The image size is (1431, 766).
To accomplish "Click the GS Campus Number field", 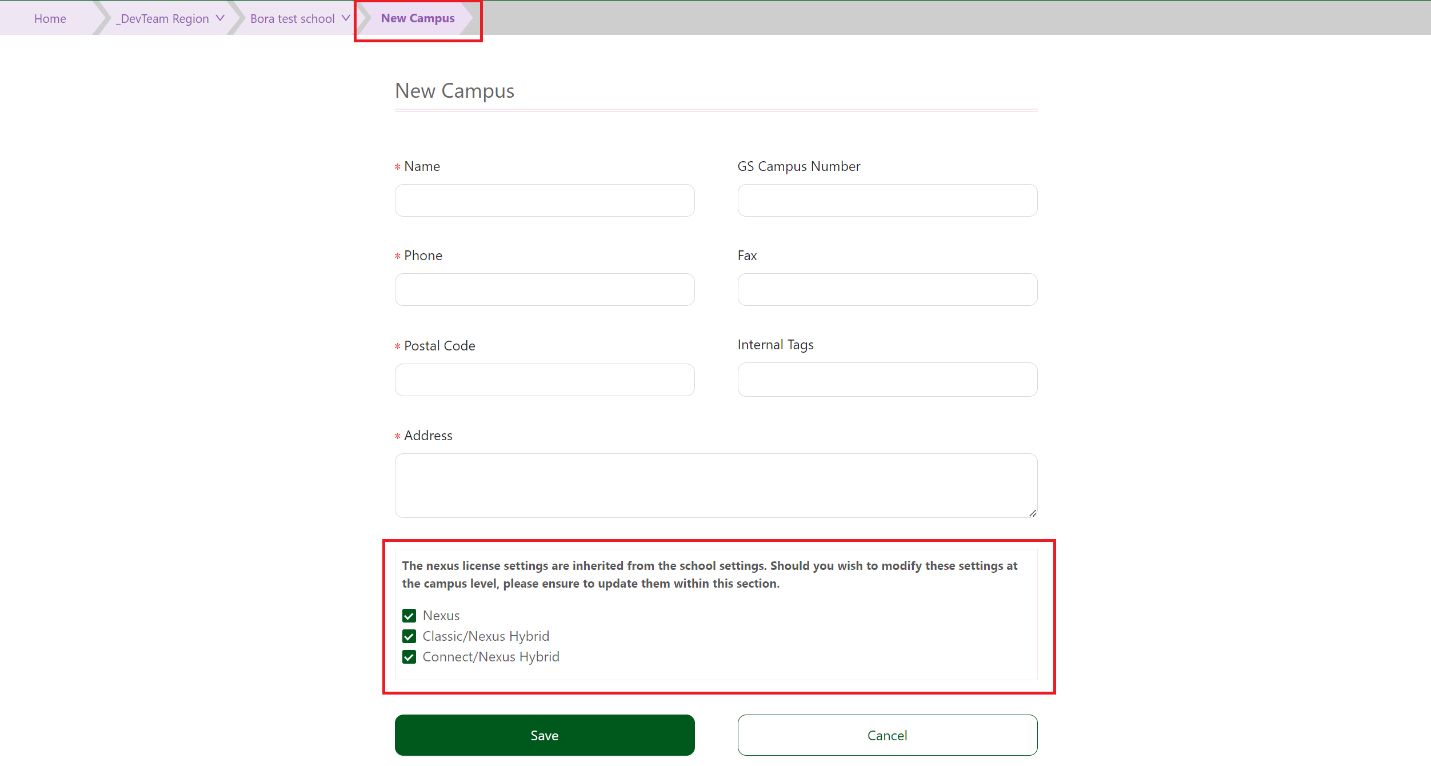I will coord(888,200).
